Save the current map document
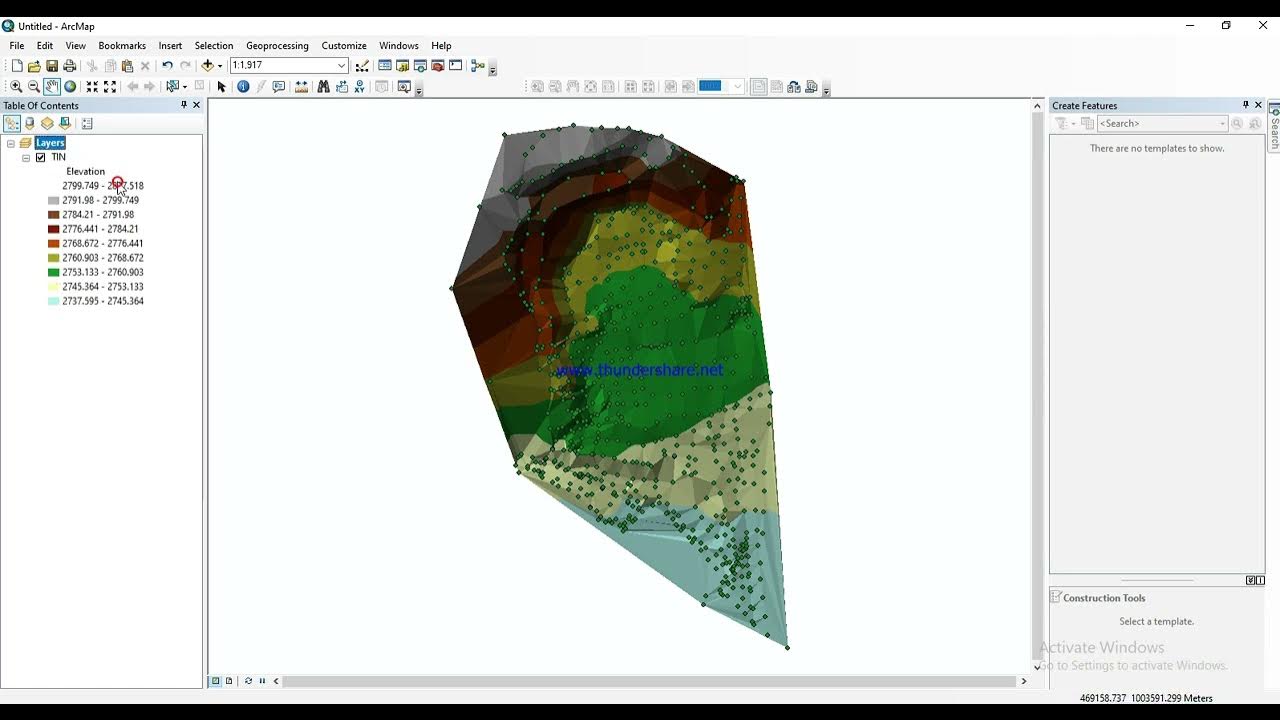This screenshot has width=1280, height=720. (x=52, y=66)
